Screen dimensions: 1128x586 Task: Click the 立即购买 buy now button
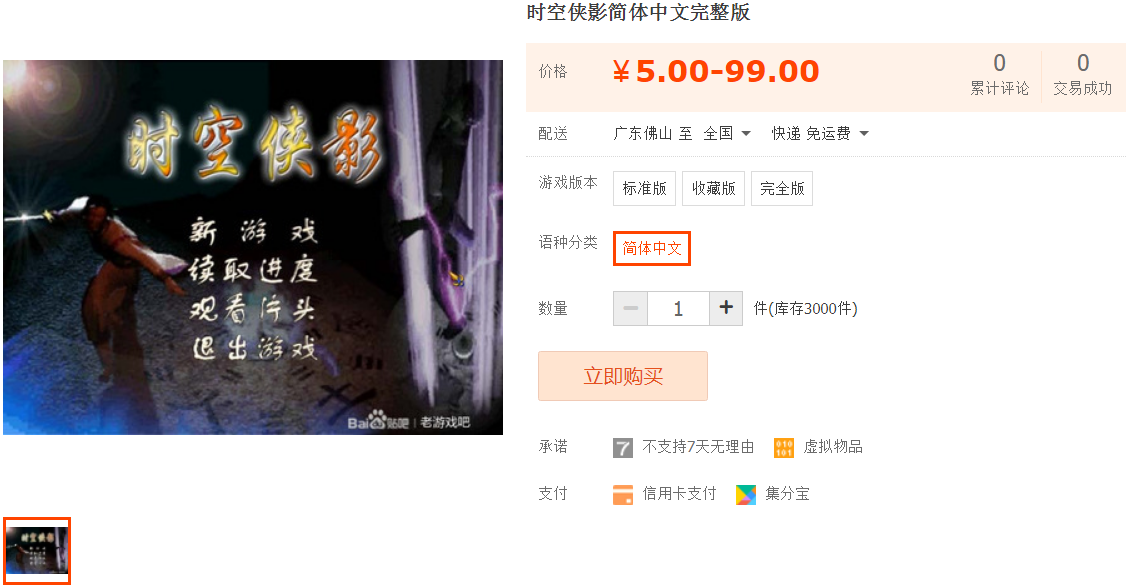tap(623, 376)
